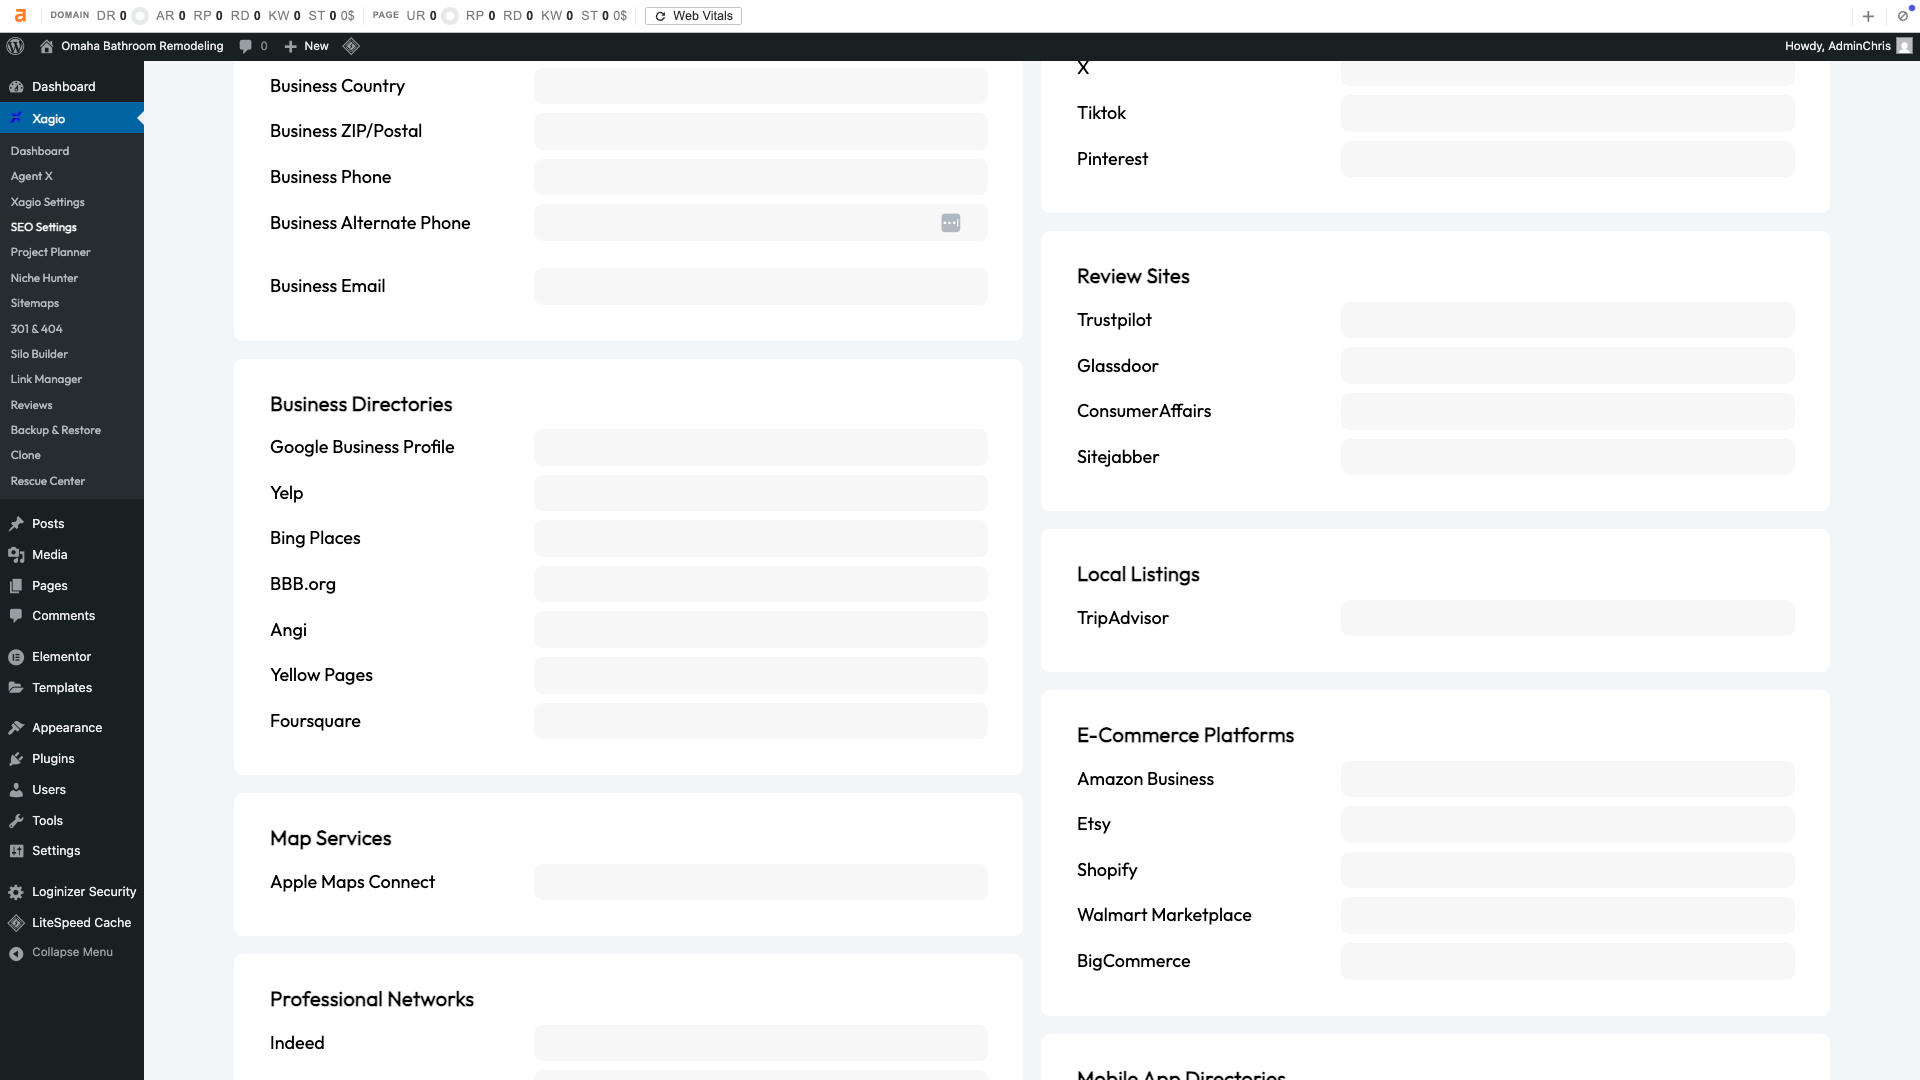Open Xagio Settings submenu item
Viewport: 1920px width, 1080px height.
pos(48,202)
